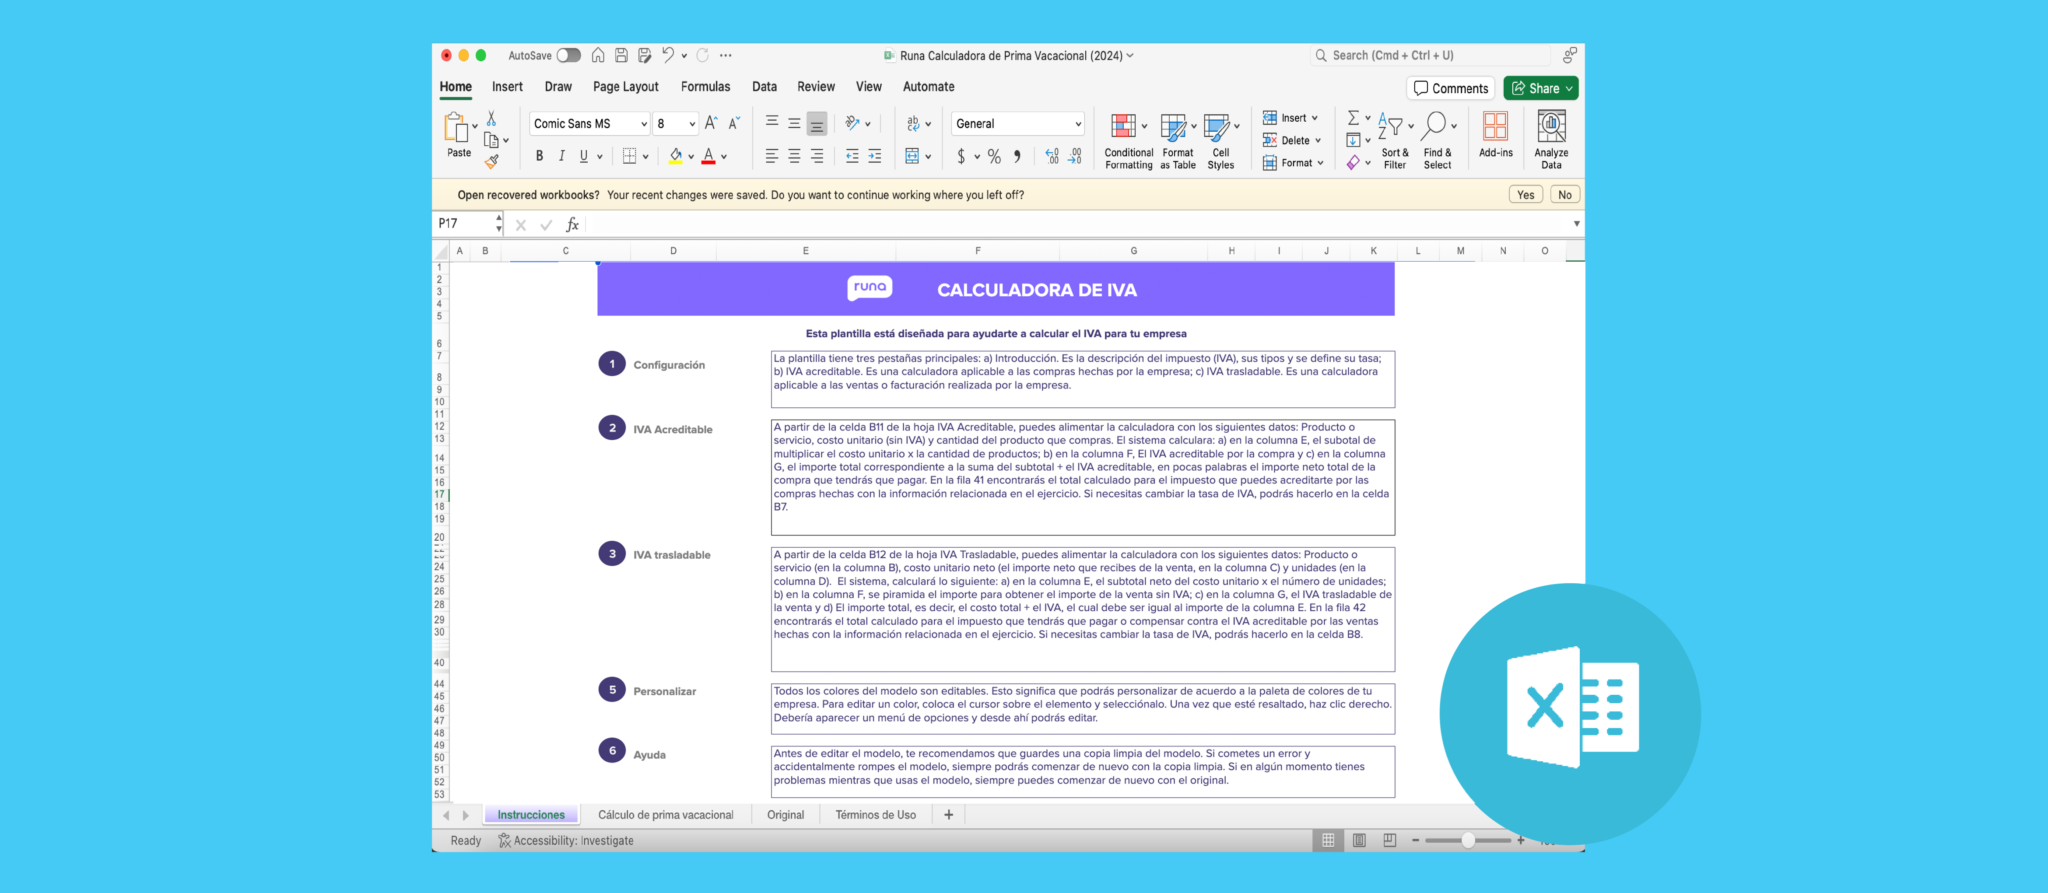This screenshot has height=893, width=2048.
Task: Click the Comments button
Action: coord(1451,88)
